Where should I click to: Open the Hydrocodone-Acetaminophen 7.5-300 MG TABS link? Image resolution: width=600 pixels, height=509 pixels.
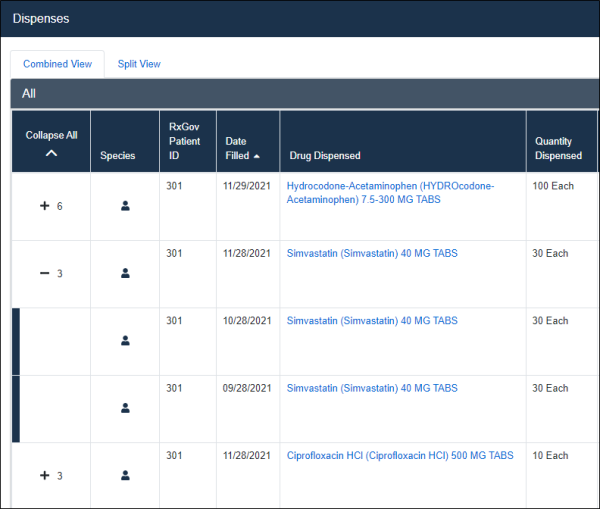[x=390, y=193]
